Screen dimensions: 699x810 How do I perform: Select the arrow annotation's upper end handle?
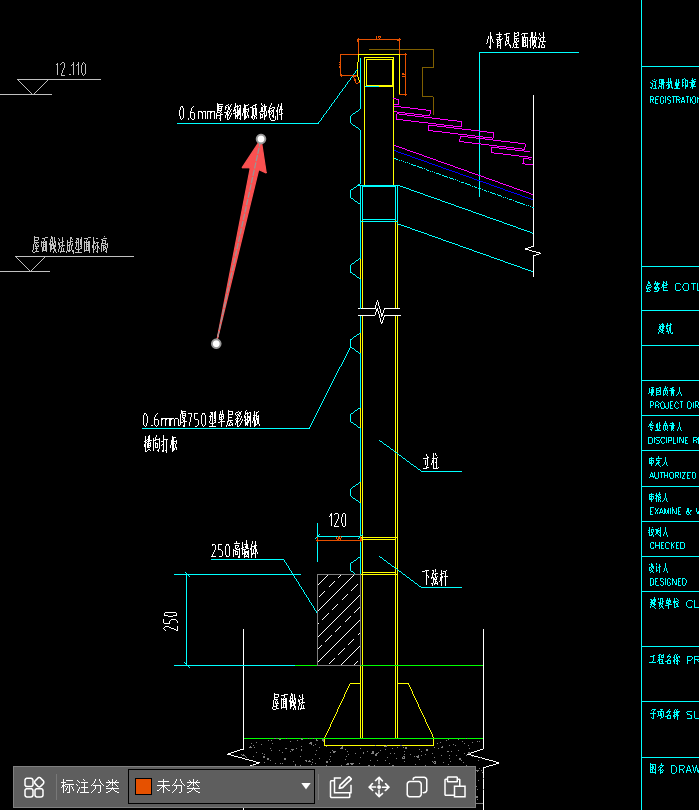click(x=261, y=139)
